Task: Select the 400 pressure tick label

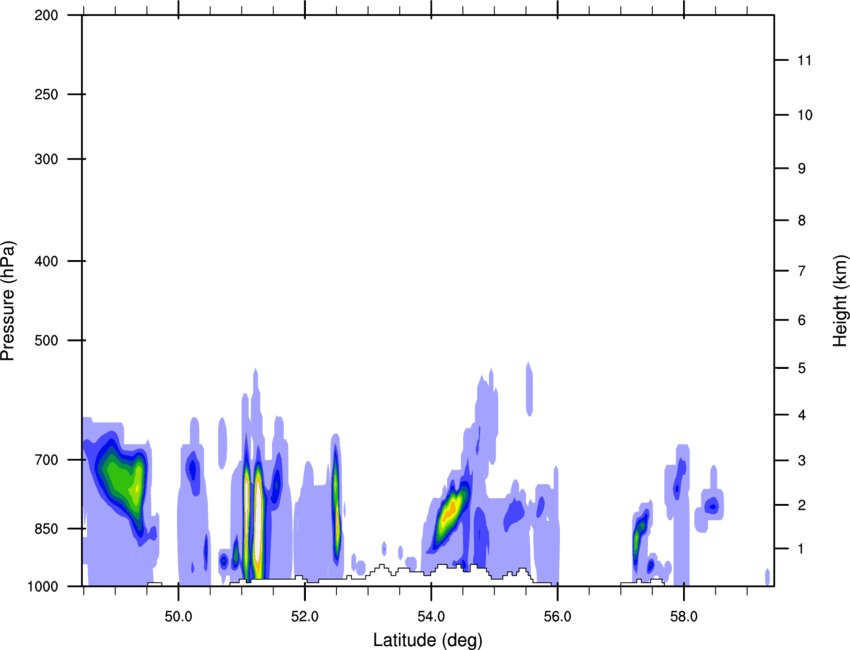Action: [x=46, y=261]
